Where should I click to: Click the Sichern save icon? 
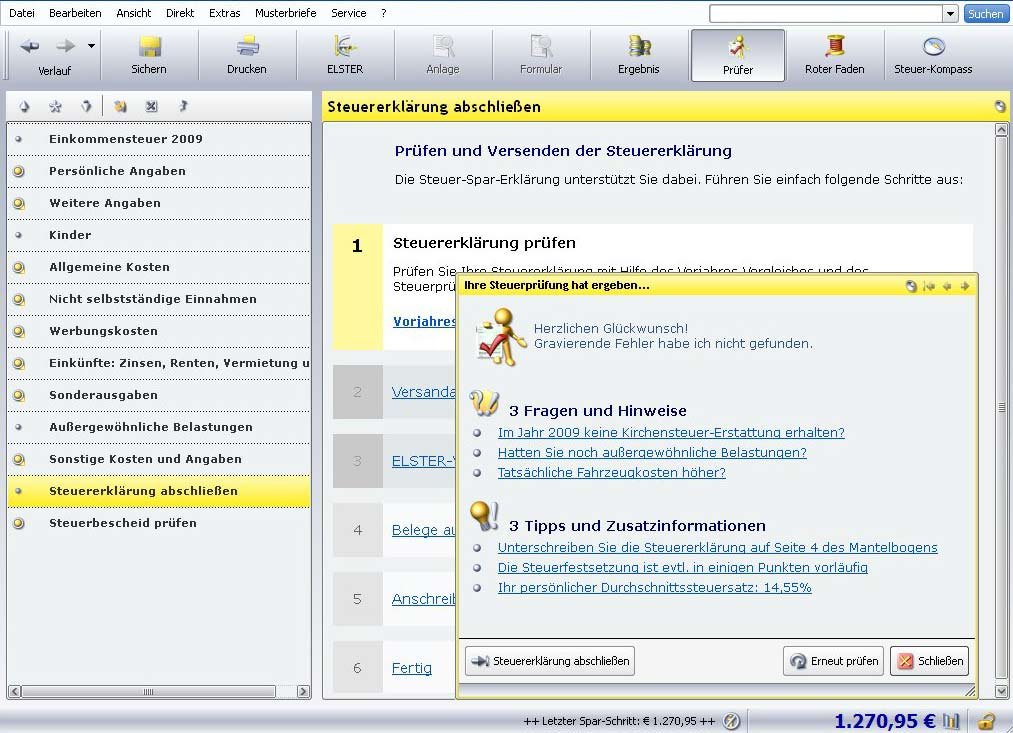(x=149, y=46)
